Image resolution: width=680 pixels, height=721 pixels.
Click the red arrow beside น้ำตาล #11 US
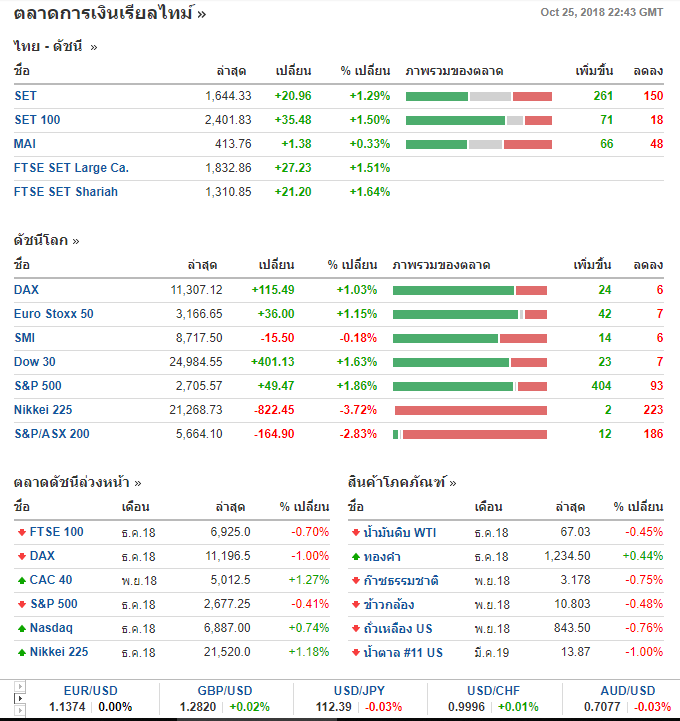click(355, 652)
